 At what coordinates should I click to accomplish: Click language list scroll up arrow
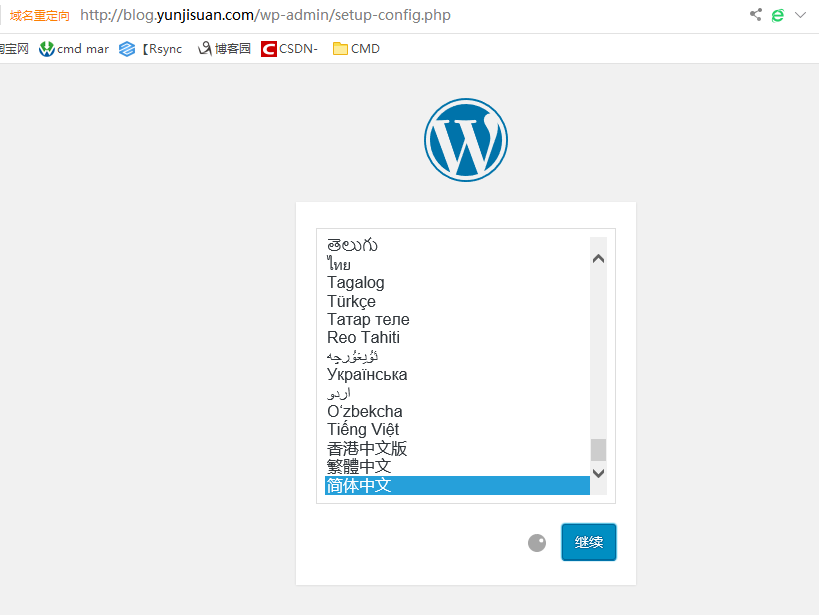tap(599, 258)
